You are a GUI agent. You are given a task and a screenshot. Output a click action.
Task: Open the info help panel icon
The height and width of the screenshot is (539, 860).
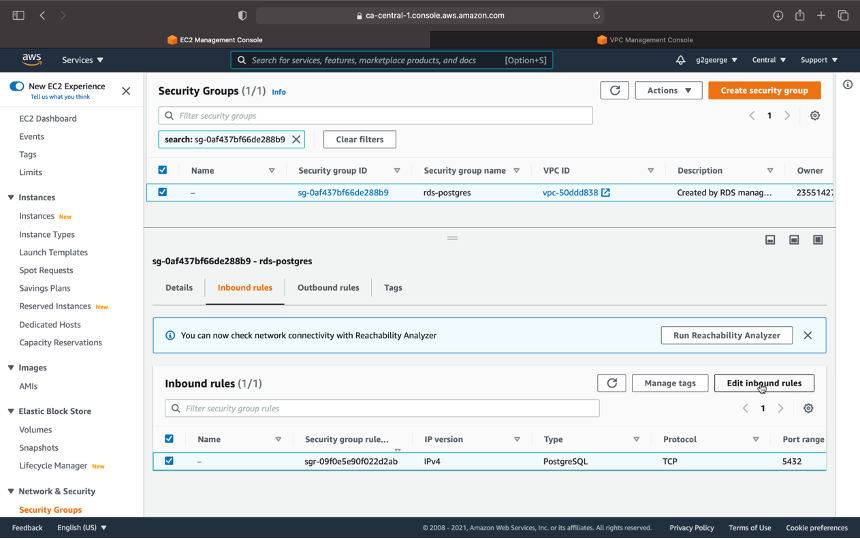point(848,84)
